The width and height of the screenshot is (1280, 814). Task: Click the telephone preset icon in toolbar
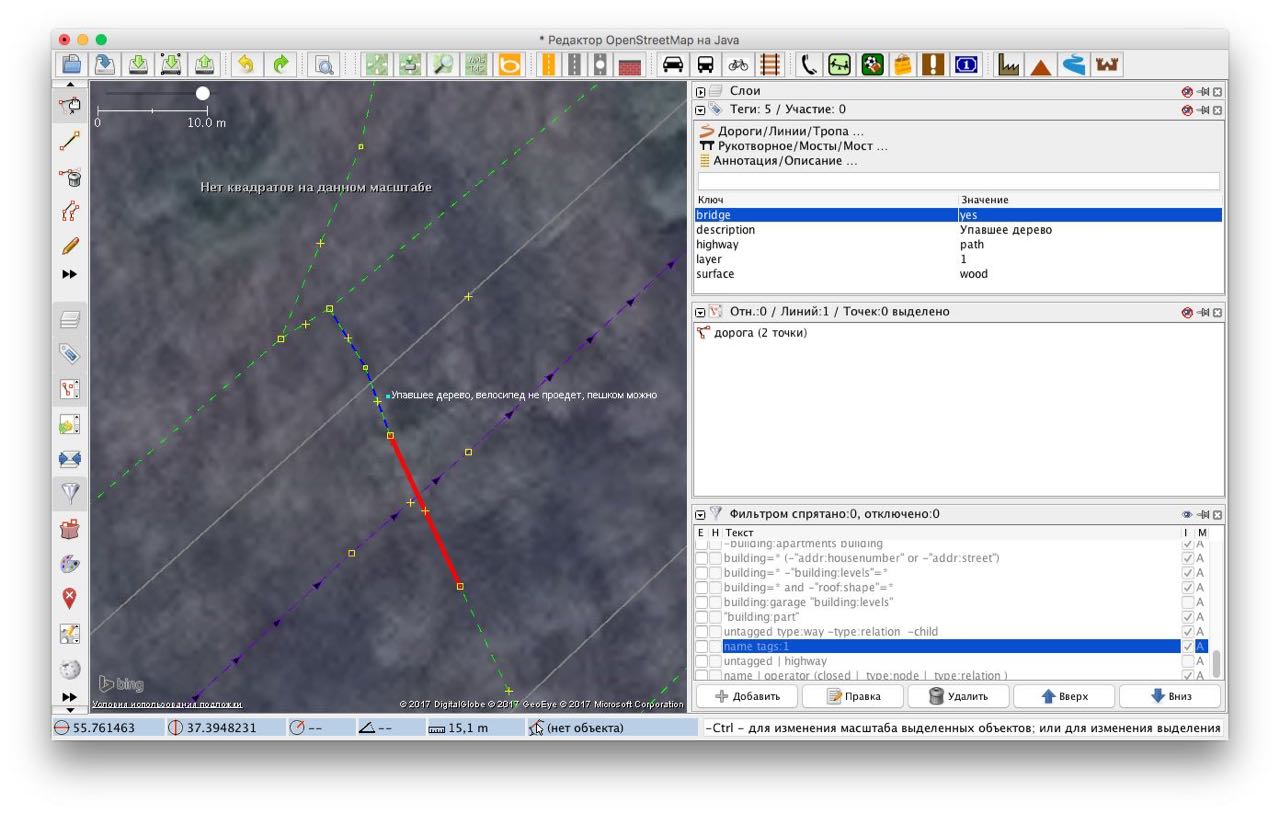tap(808, 64)
